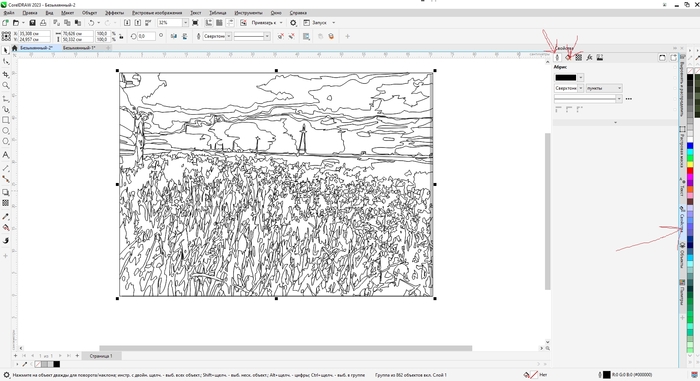Screen dimensions: 700x381
Task: Click the Export icon
Action: pyautogui.click(x=138, y=22)
